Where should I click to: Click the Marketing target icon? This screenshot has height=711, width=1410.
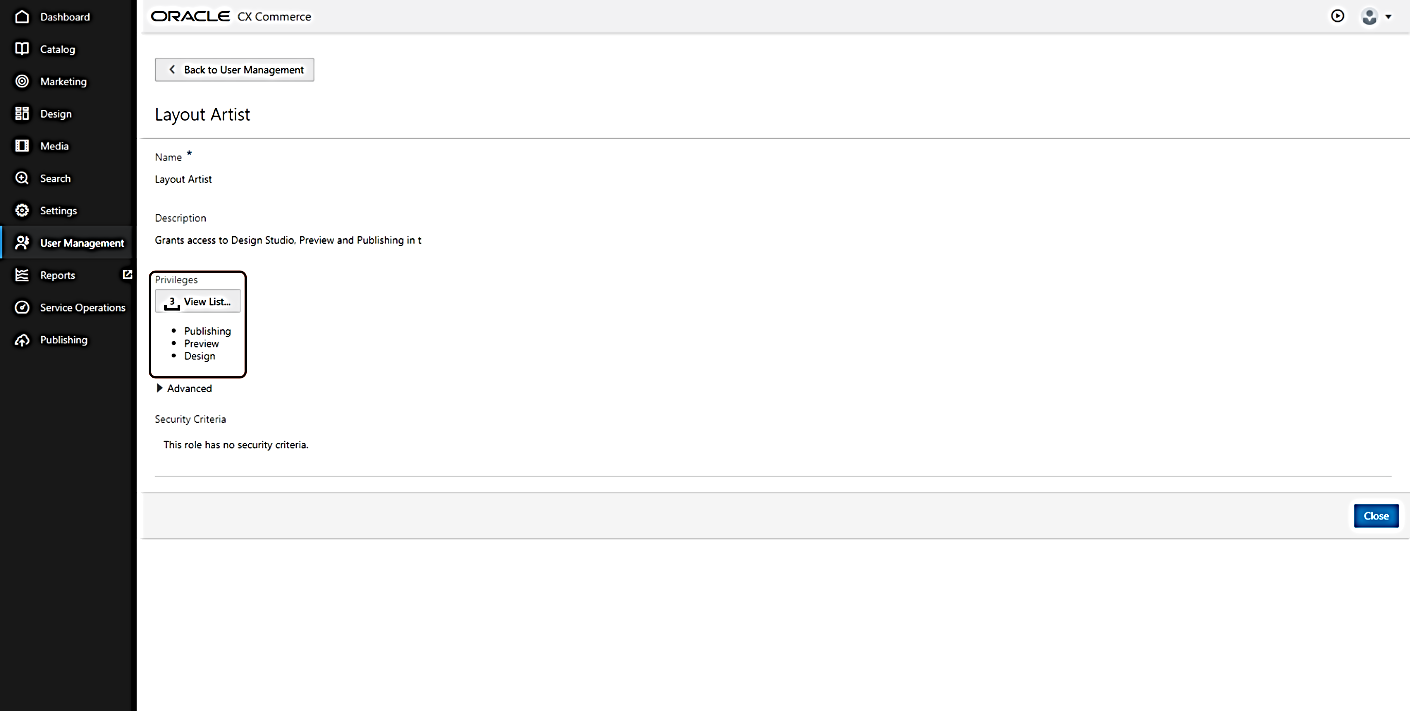pos(22,81)
